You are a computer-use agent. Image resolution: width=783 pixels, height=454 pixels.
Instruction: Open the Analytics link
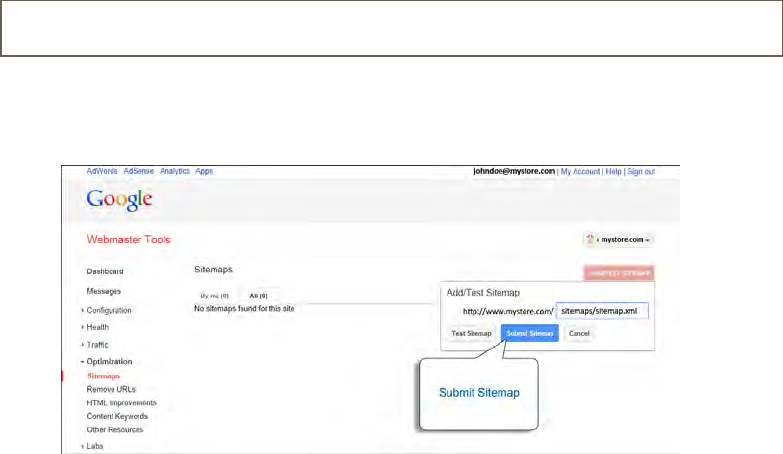click(175, 171)
